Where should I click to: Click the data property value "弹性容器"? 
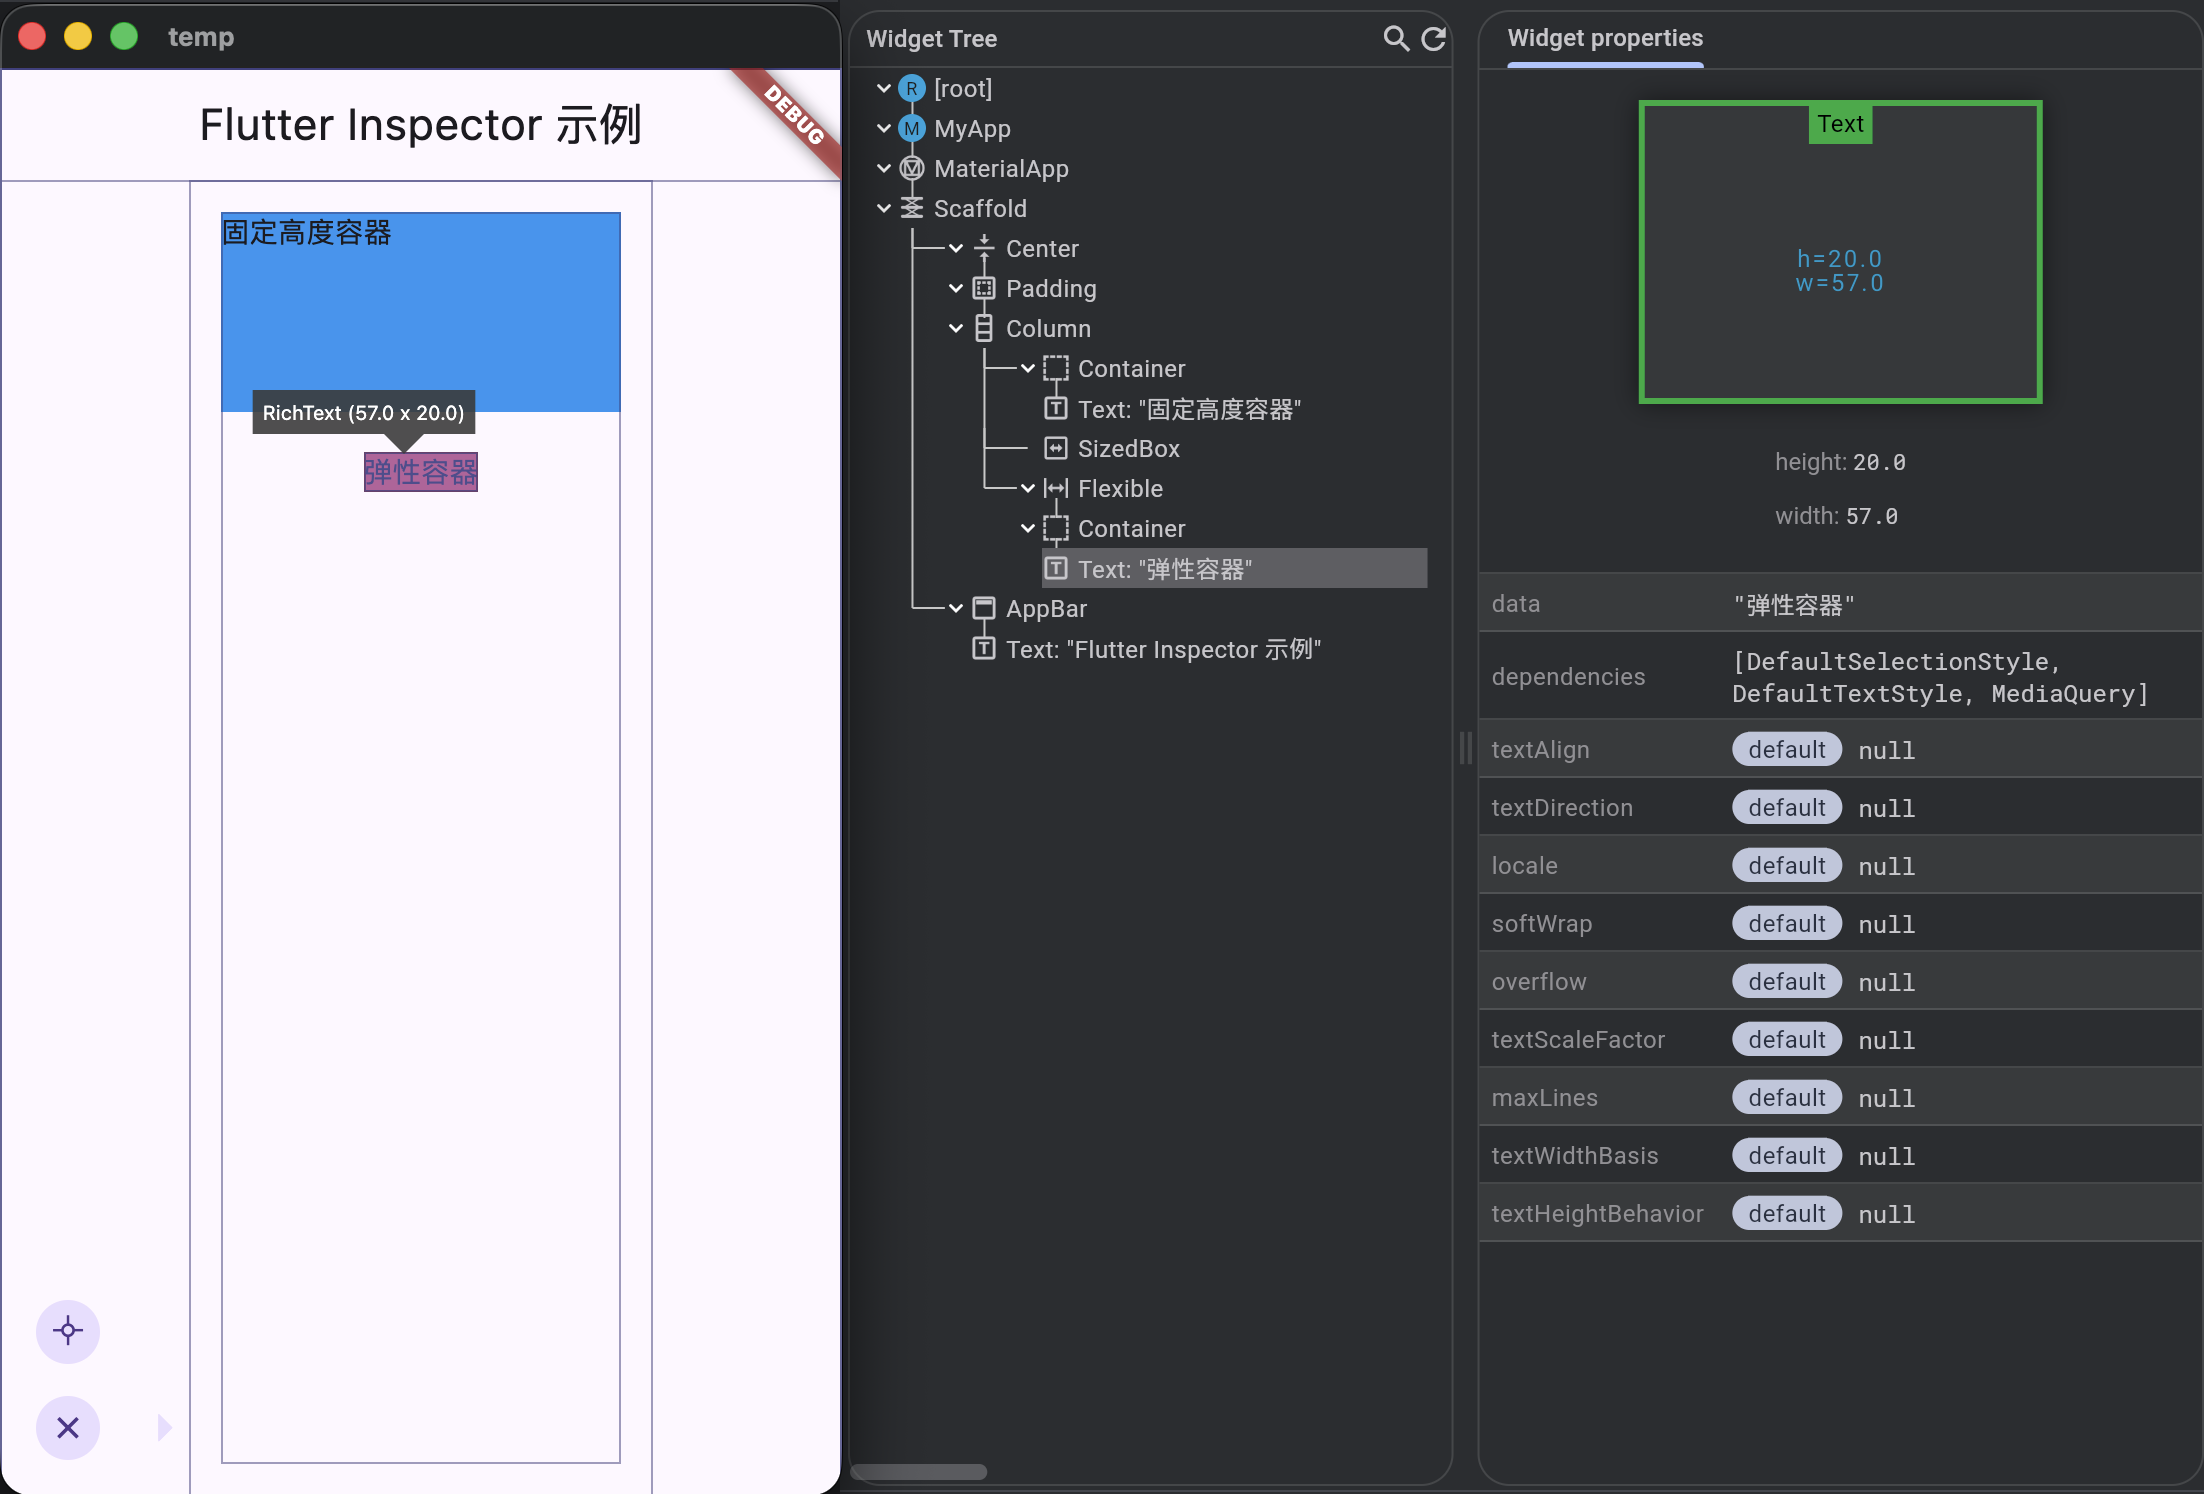[1794, 605]
